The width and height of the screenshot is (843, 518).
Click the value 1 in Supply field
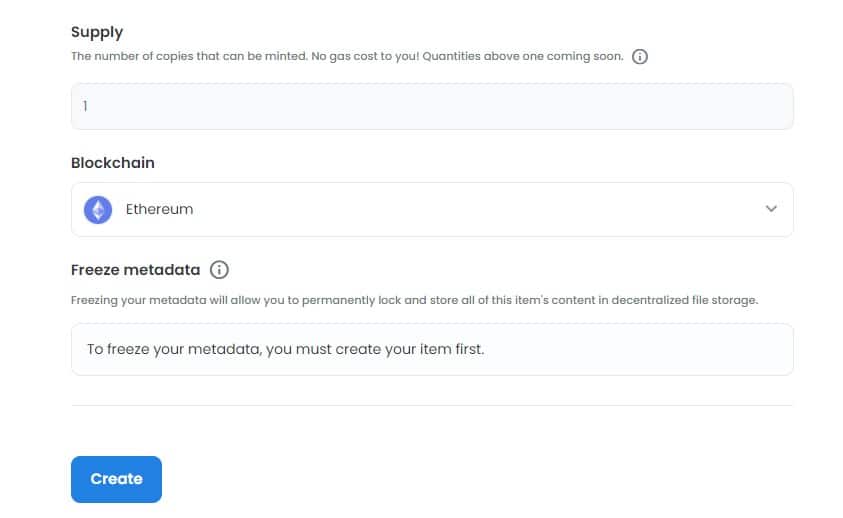86,106
